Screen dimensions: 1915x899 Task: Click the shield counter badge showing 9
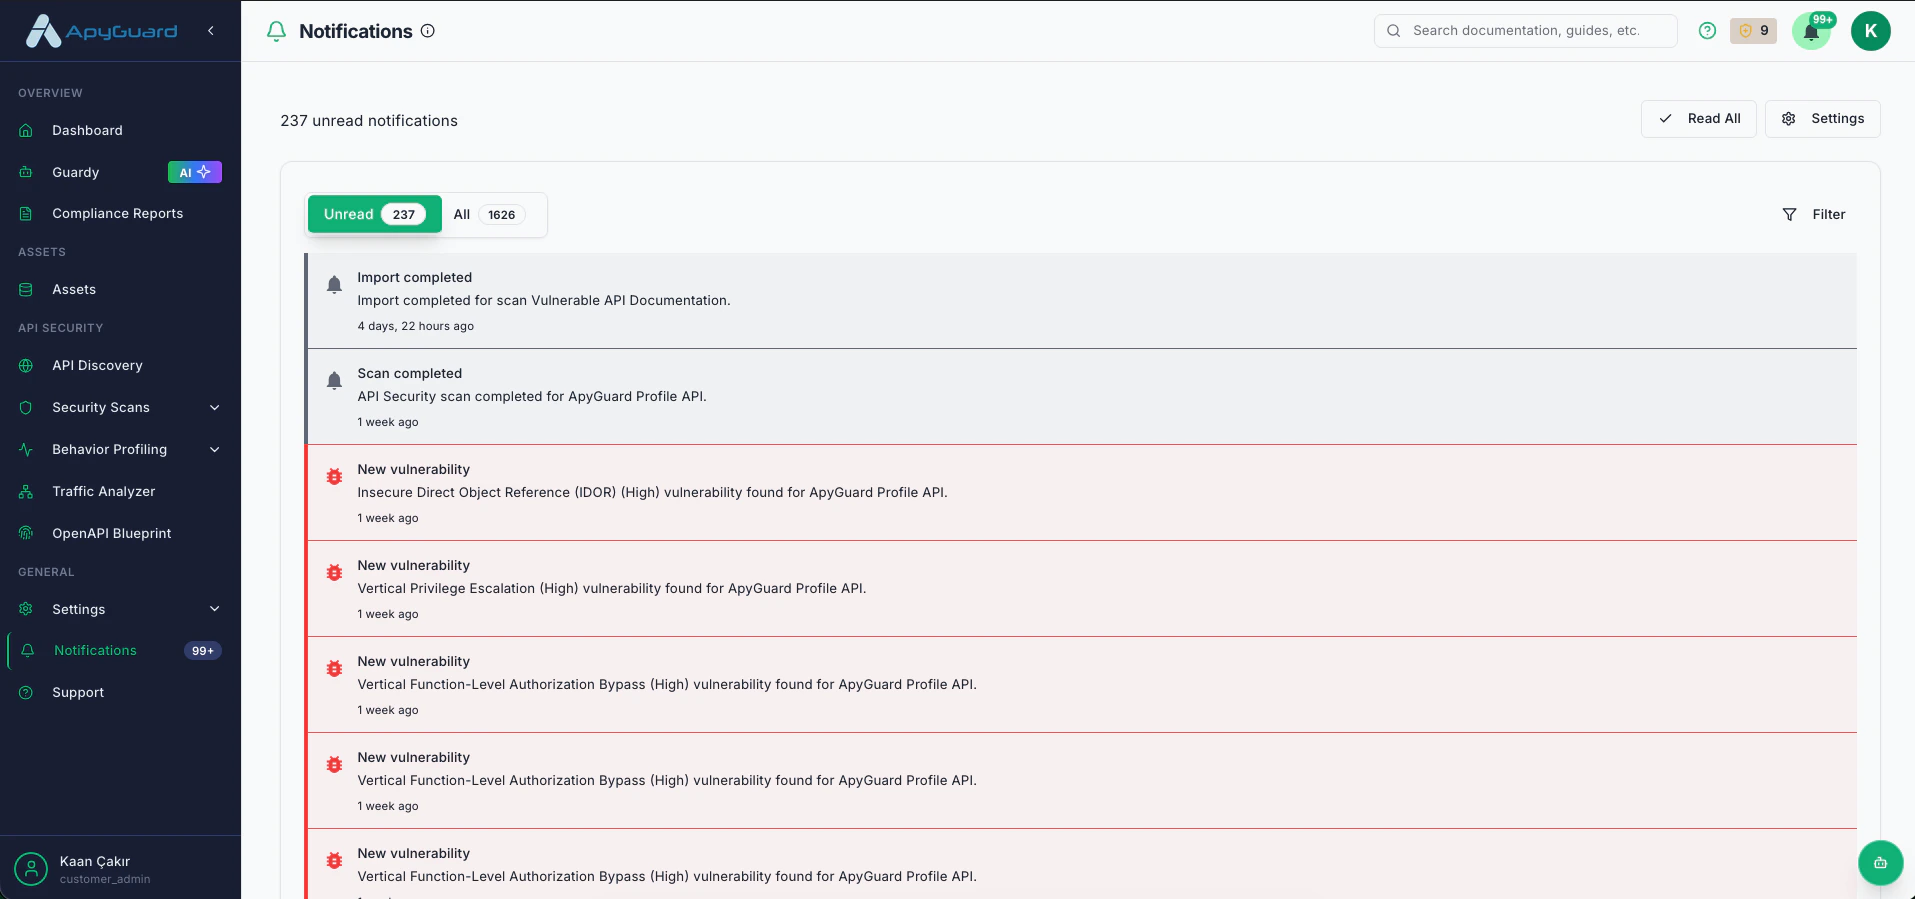coord(1753,31)
